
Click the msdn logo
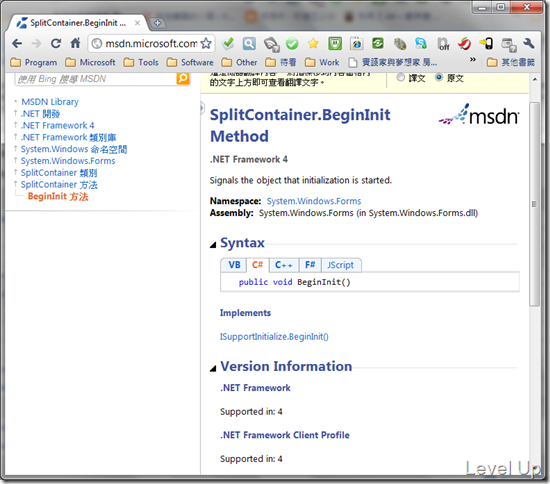(x=479, y=115)
